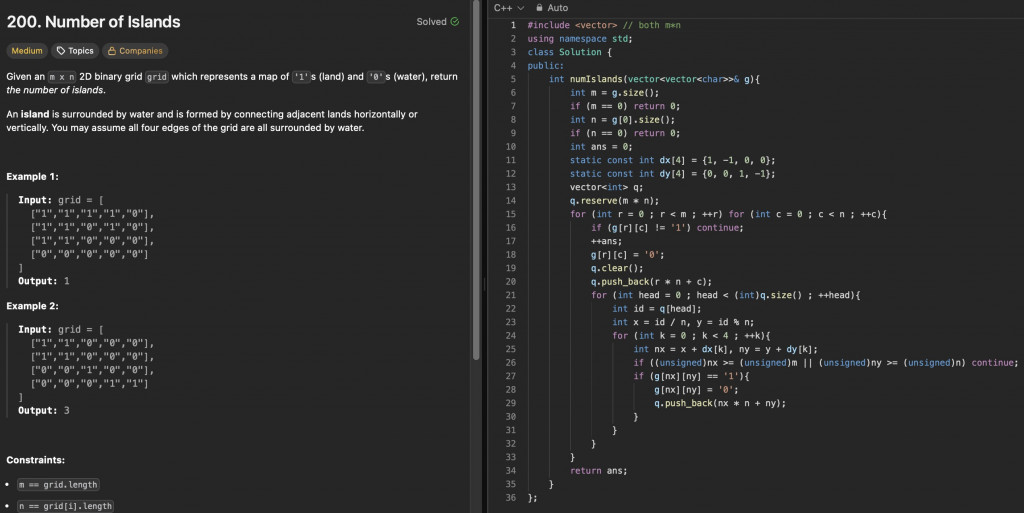Click the "Example 2:" heading

(x=33, y=306)
